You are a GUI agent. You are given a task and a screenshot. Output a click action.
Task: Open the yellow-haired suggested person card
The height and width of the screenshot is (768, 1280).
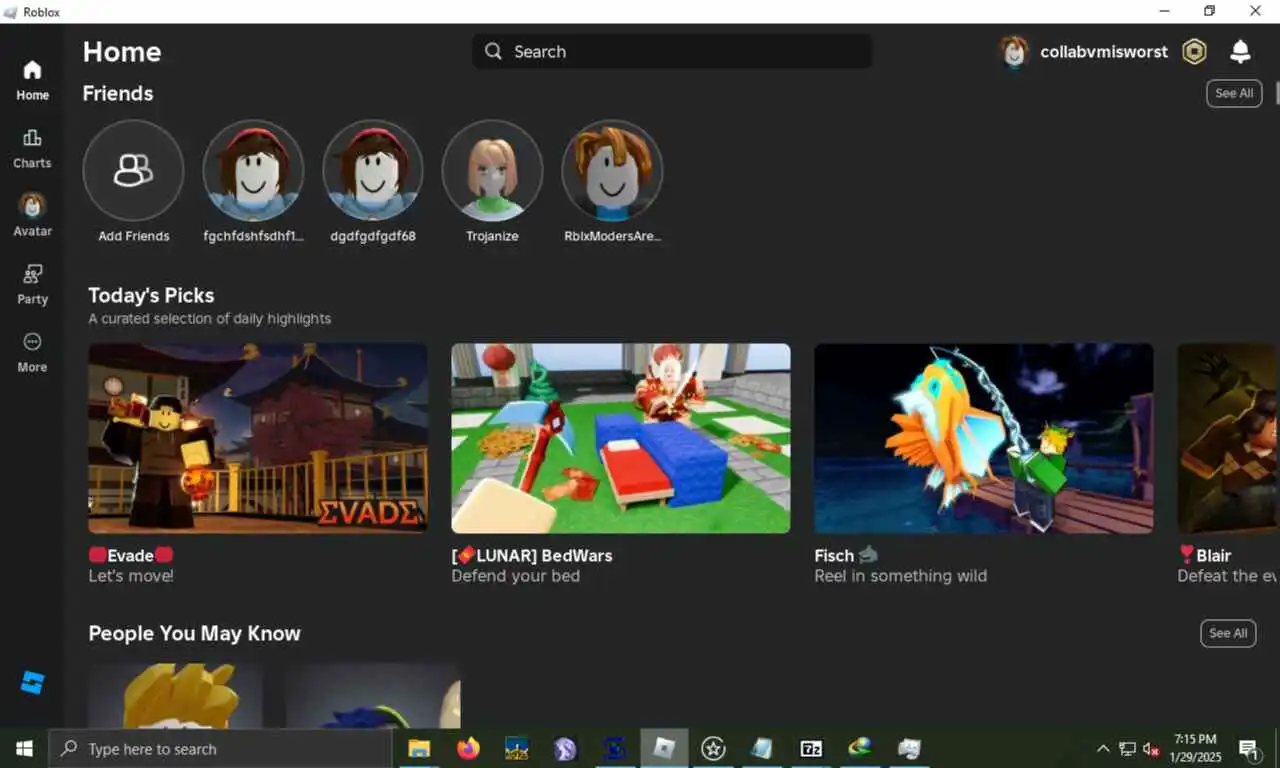tap(175, 696)
